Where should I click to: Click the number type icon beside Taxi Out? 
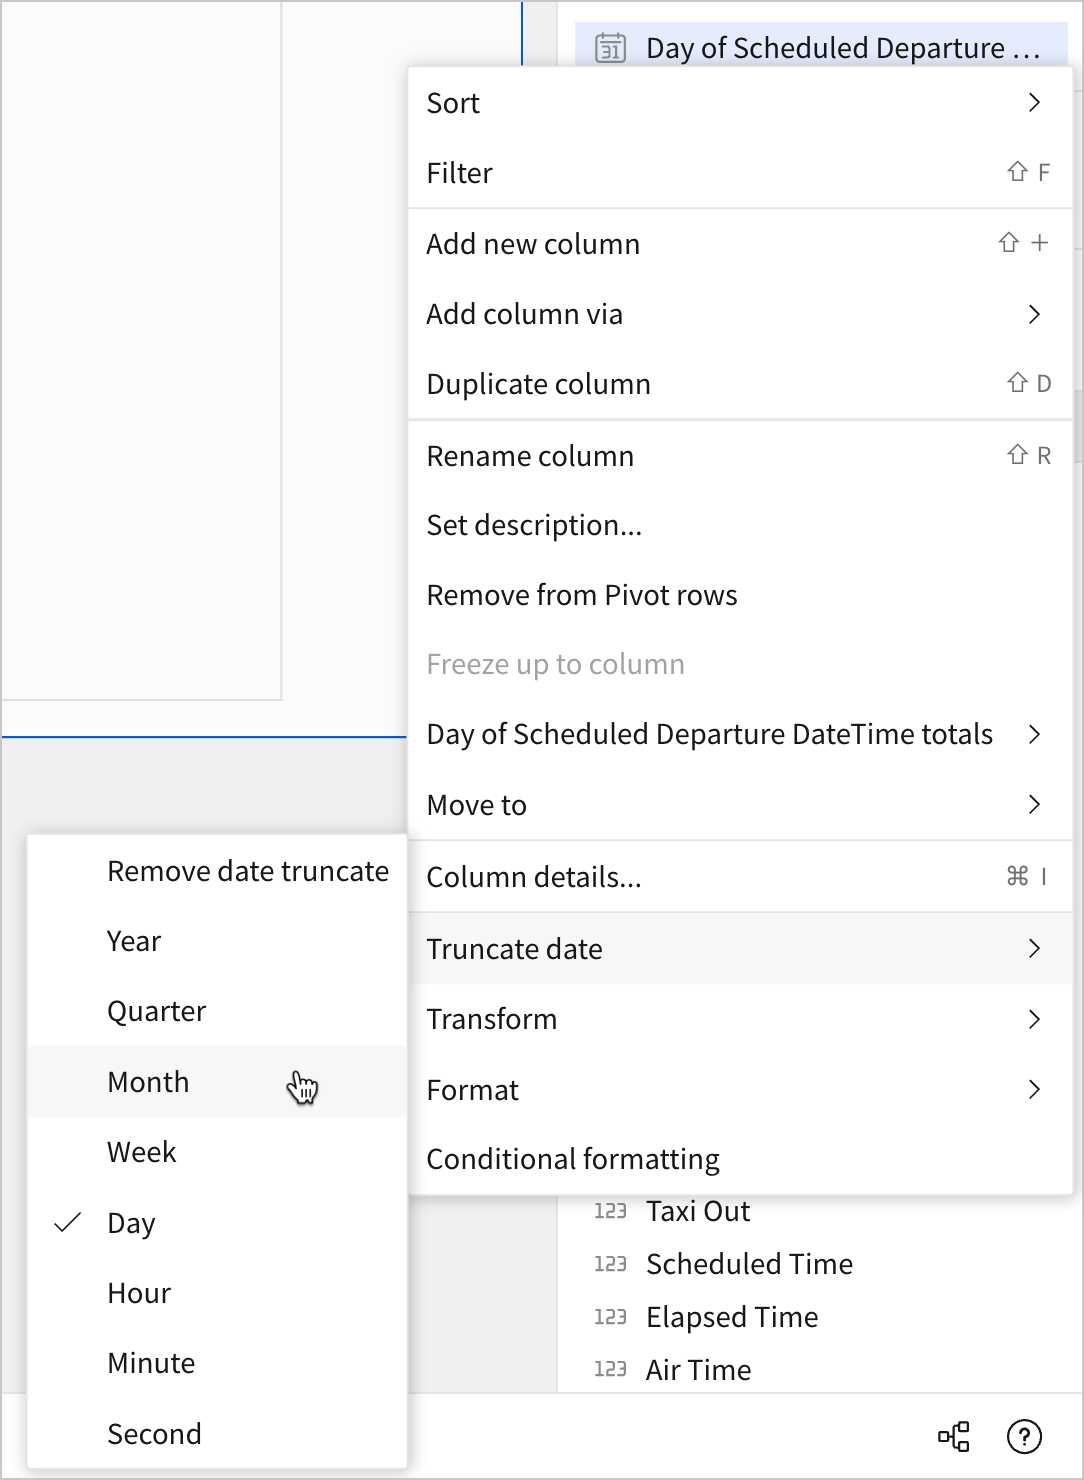point(610,1211)
